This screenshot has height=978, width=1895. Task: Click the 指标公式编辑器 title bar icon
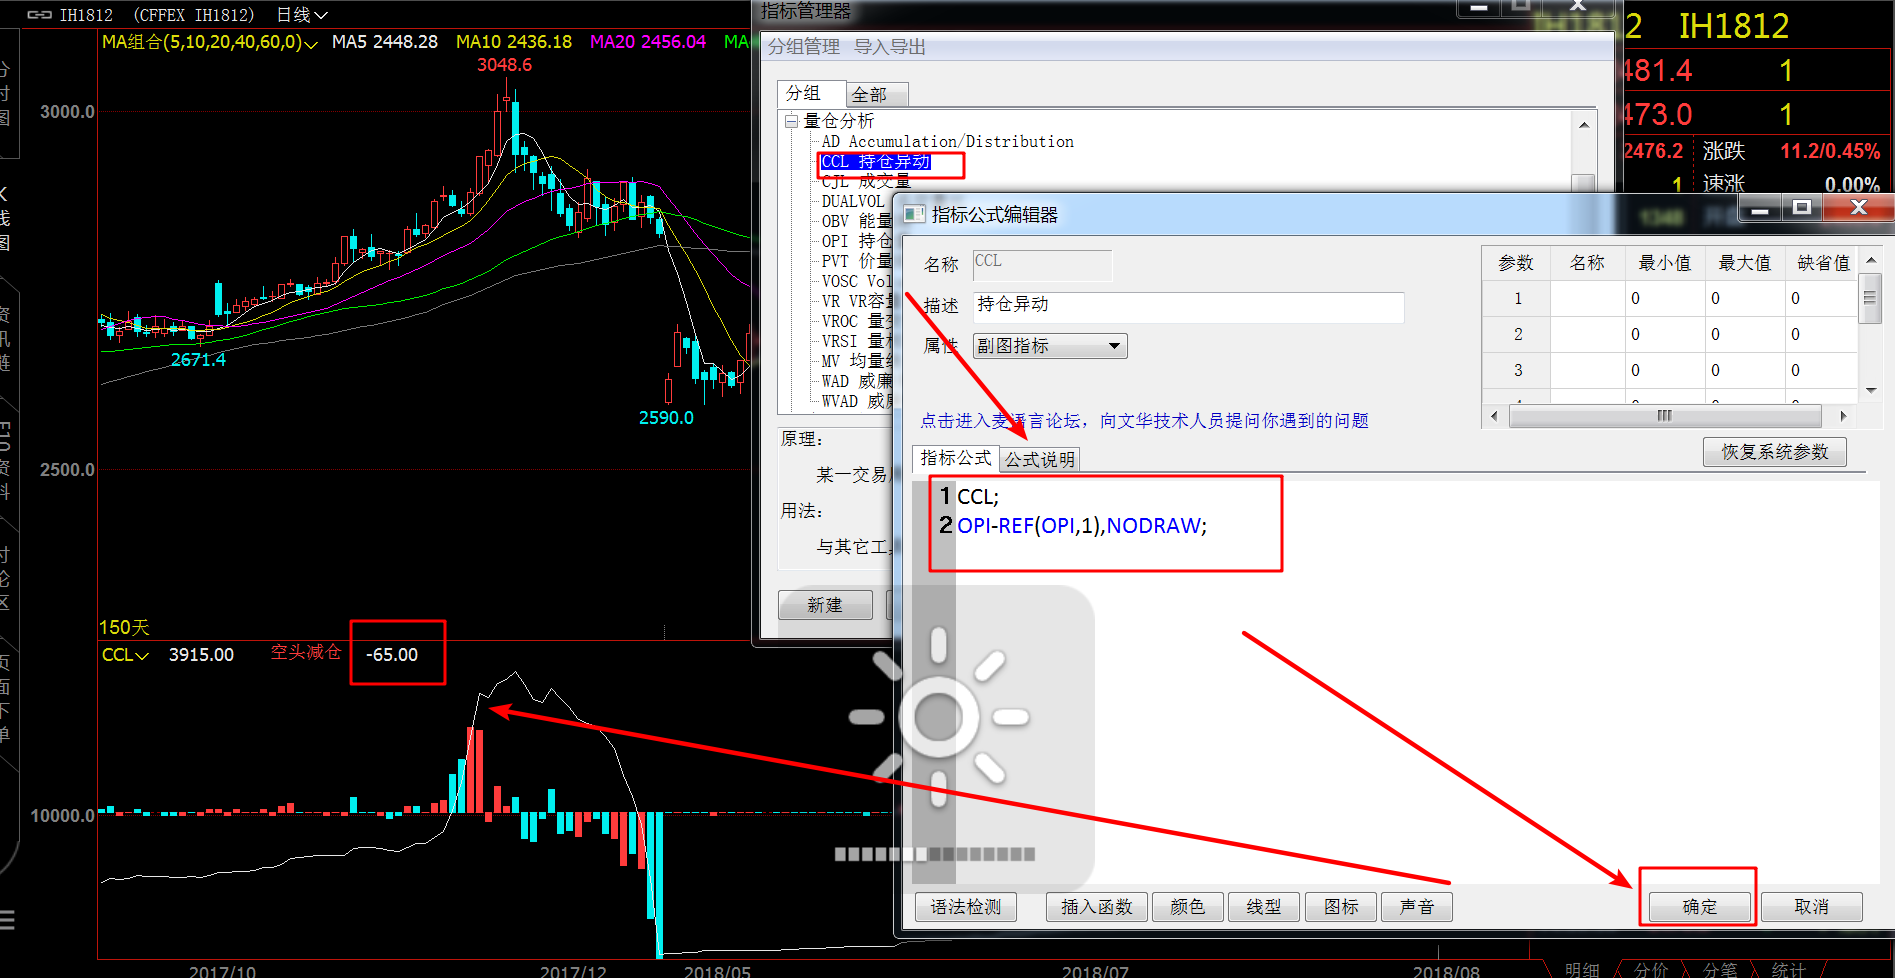point(914,214)
